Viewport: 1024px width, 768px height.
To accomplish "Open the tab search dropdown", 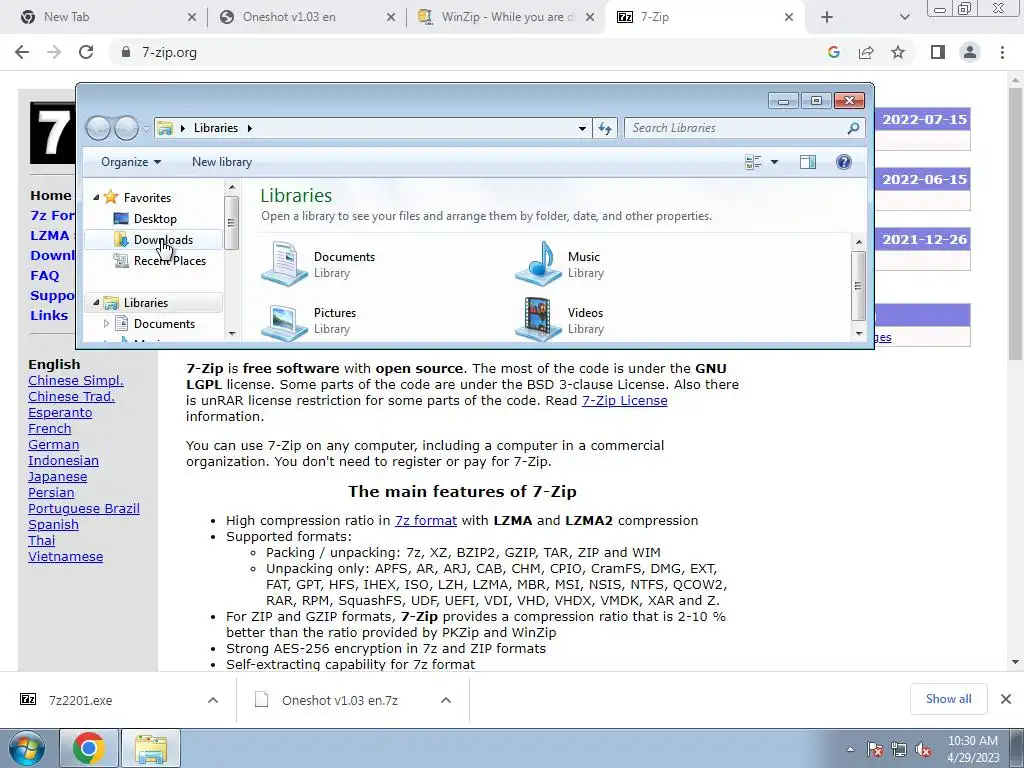I will 904,17.
